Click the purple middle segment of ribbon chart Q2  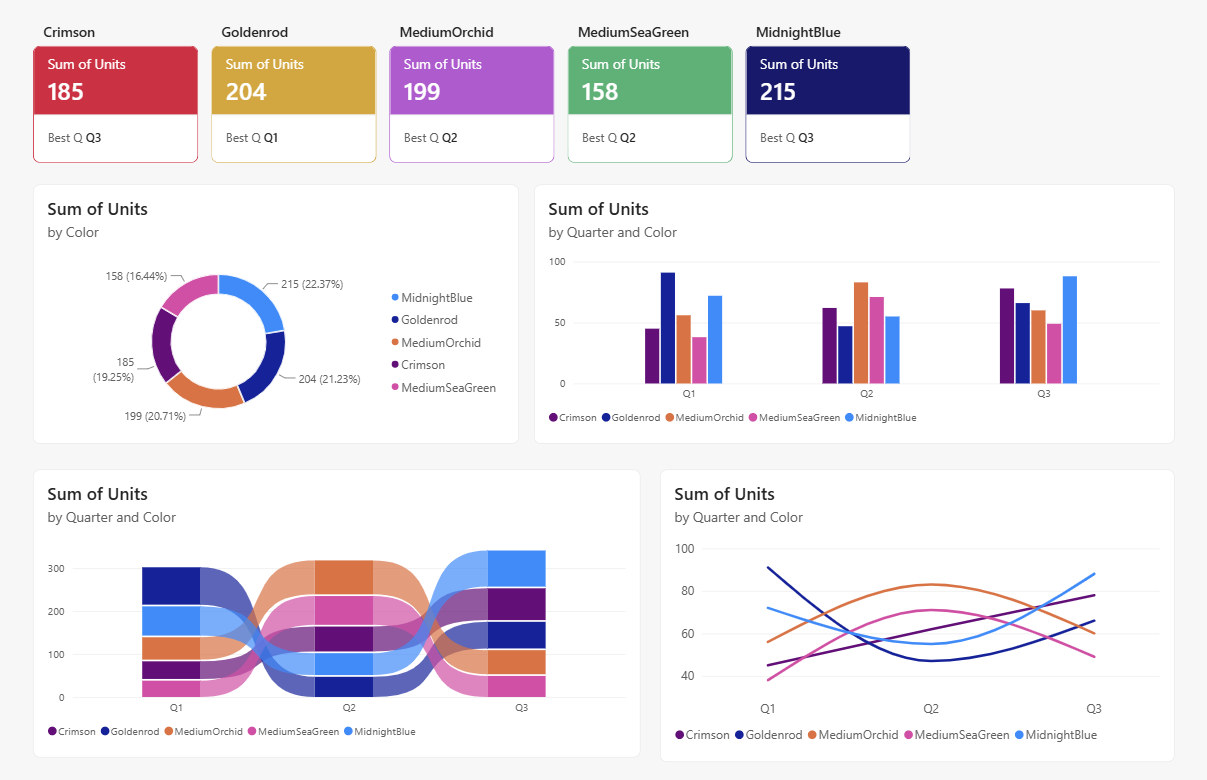pos(344,639)
